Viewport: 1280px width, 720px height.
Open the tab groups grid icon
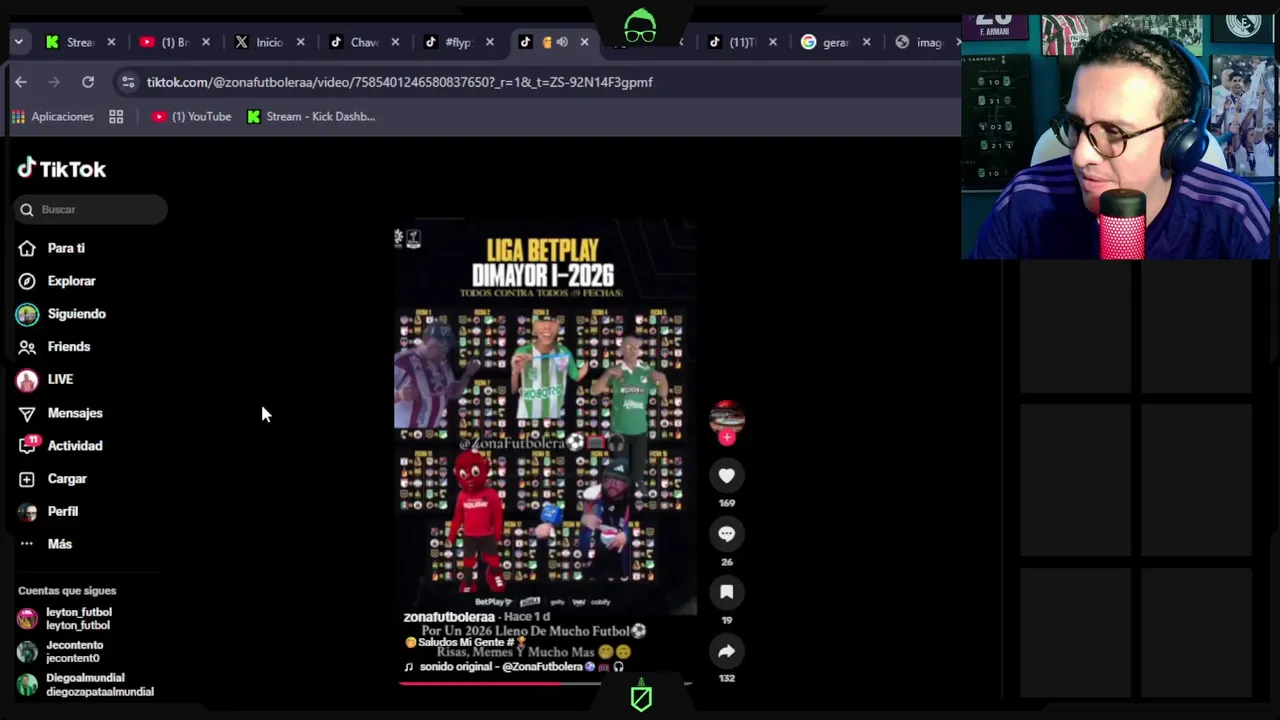click(116, 117)
